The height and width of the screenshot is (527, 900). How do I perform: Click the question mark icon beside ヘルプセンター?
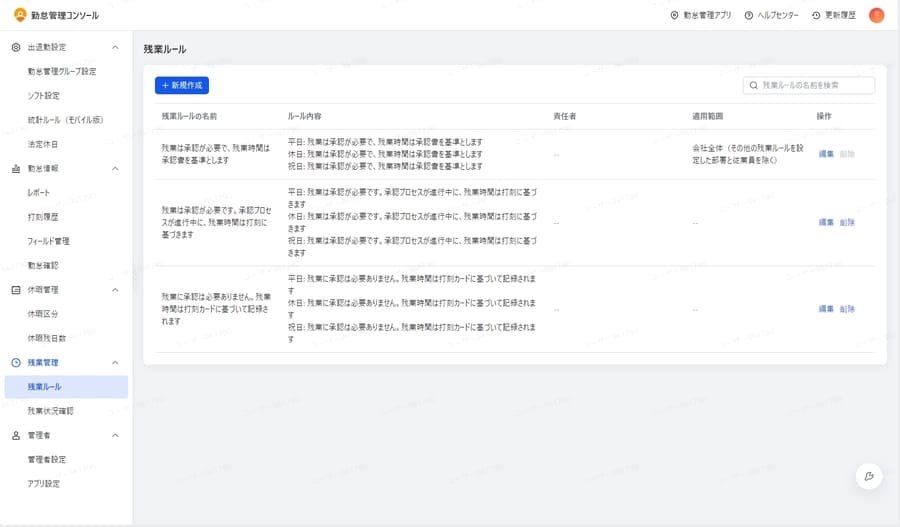click(x=748, y=16)
